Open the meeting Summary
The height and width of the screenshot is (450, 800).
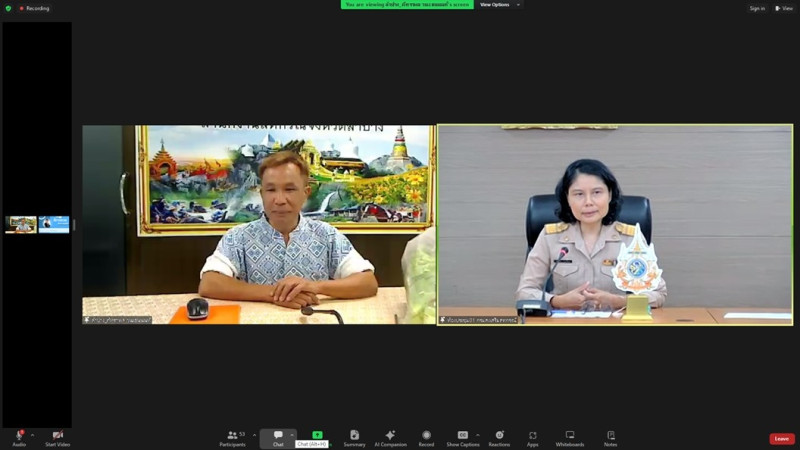[354, 437]
